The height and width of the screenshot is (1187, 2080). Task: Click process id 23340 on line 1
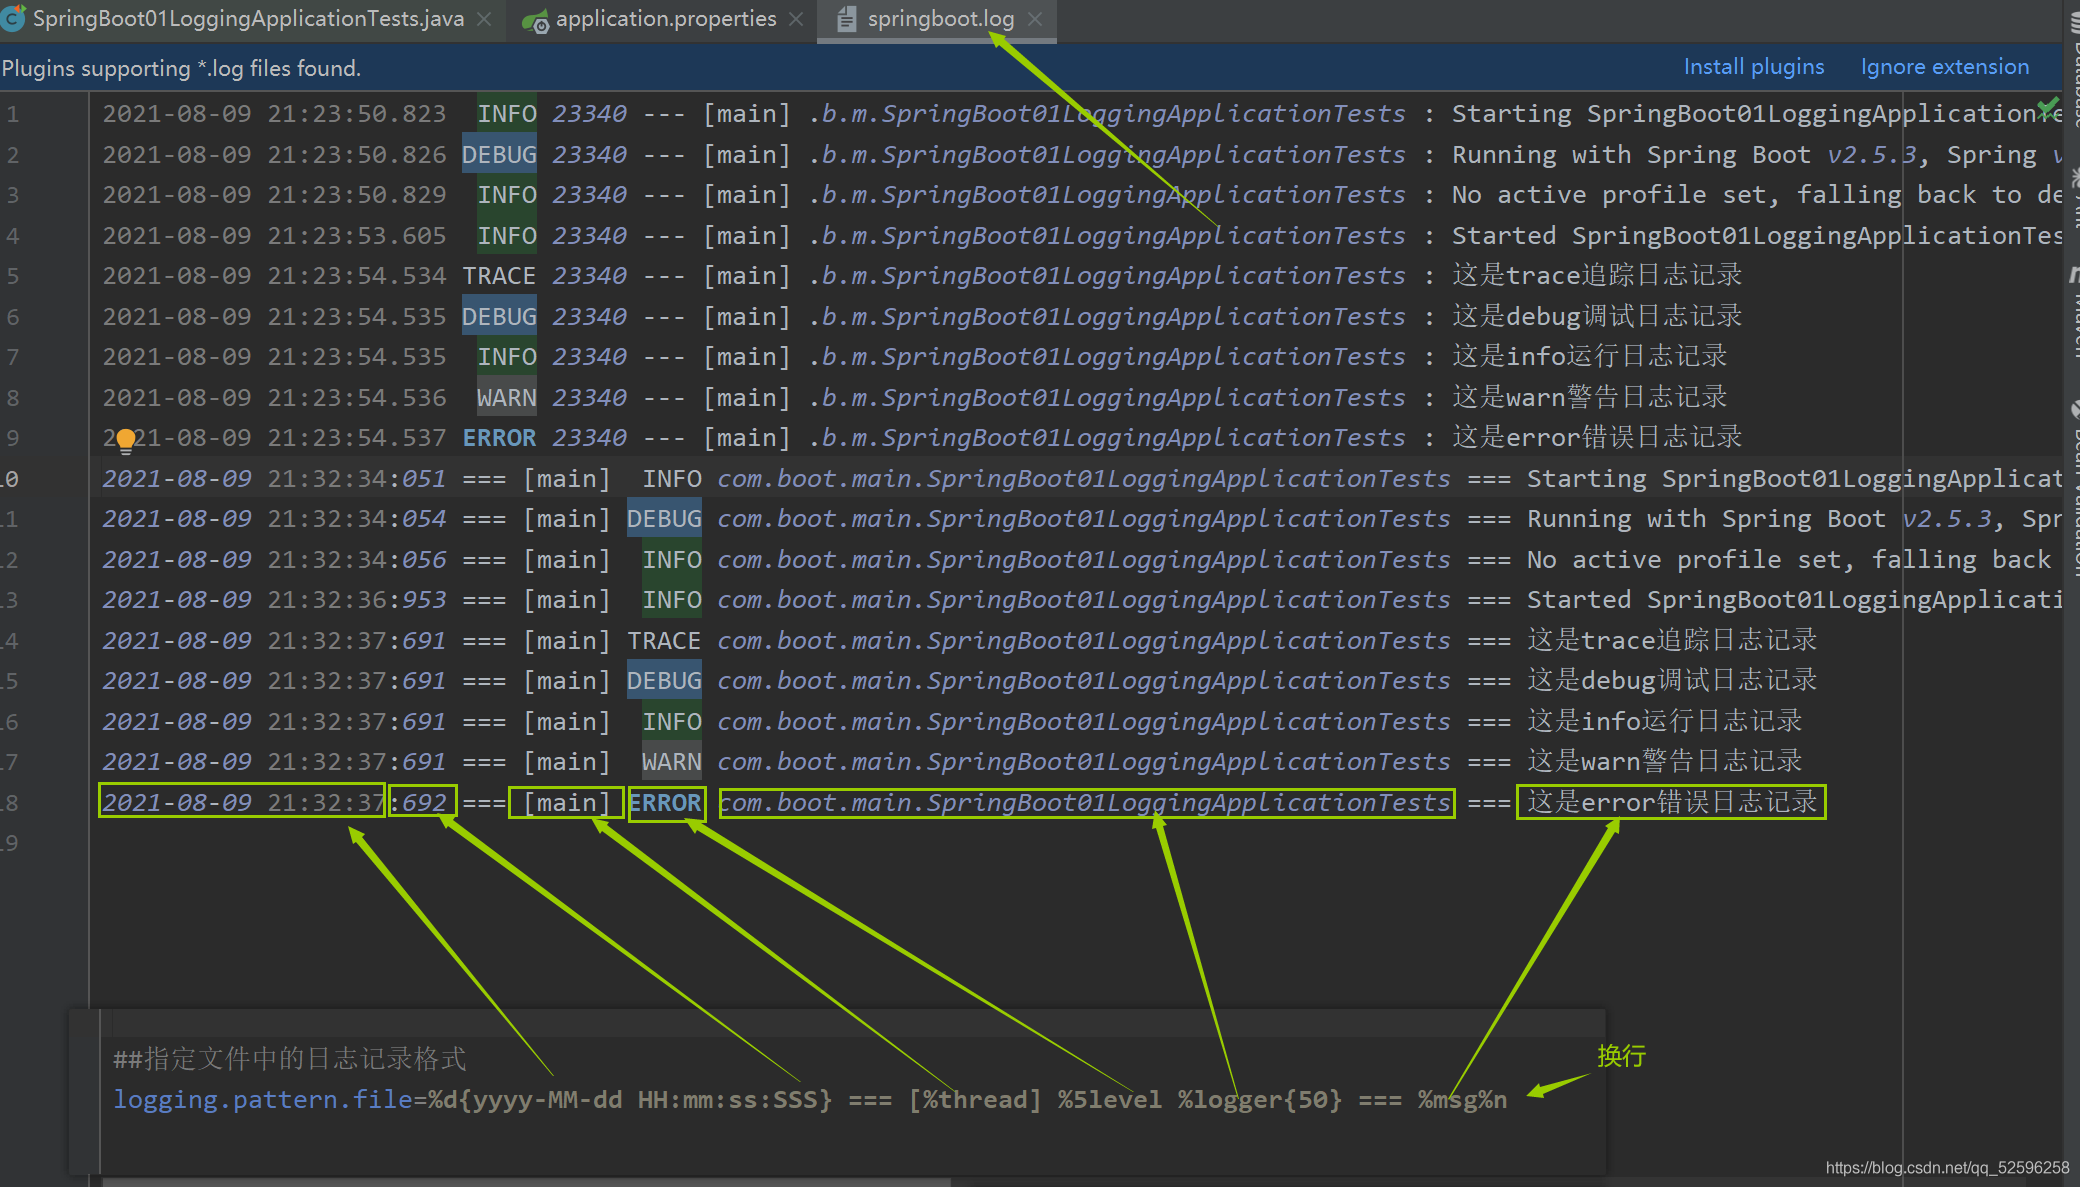coord(590,114)
